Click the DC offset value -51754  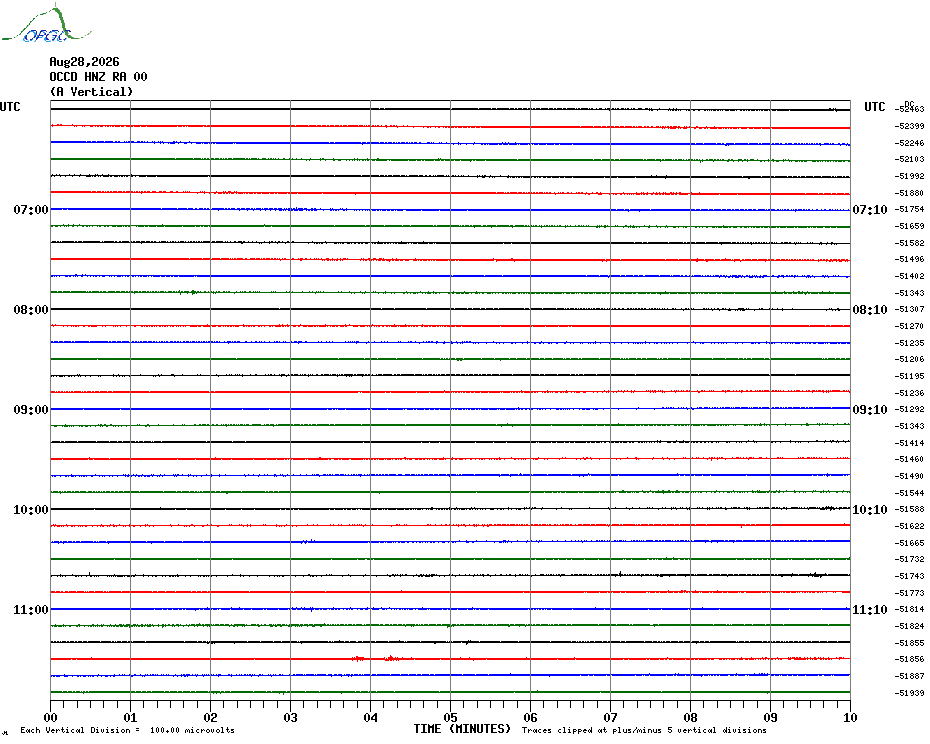tap(910, 209)
